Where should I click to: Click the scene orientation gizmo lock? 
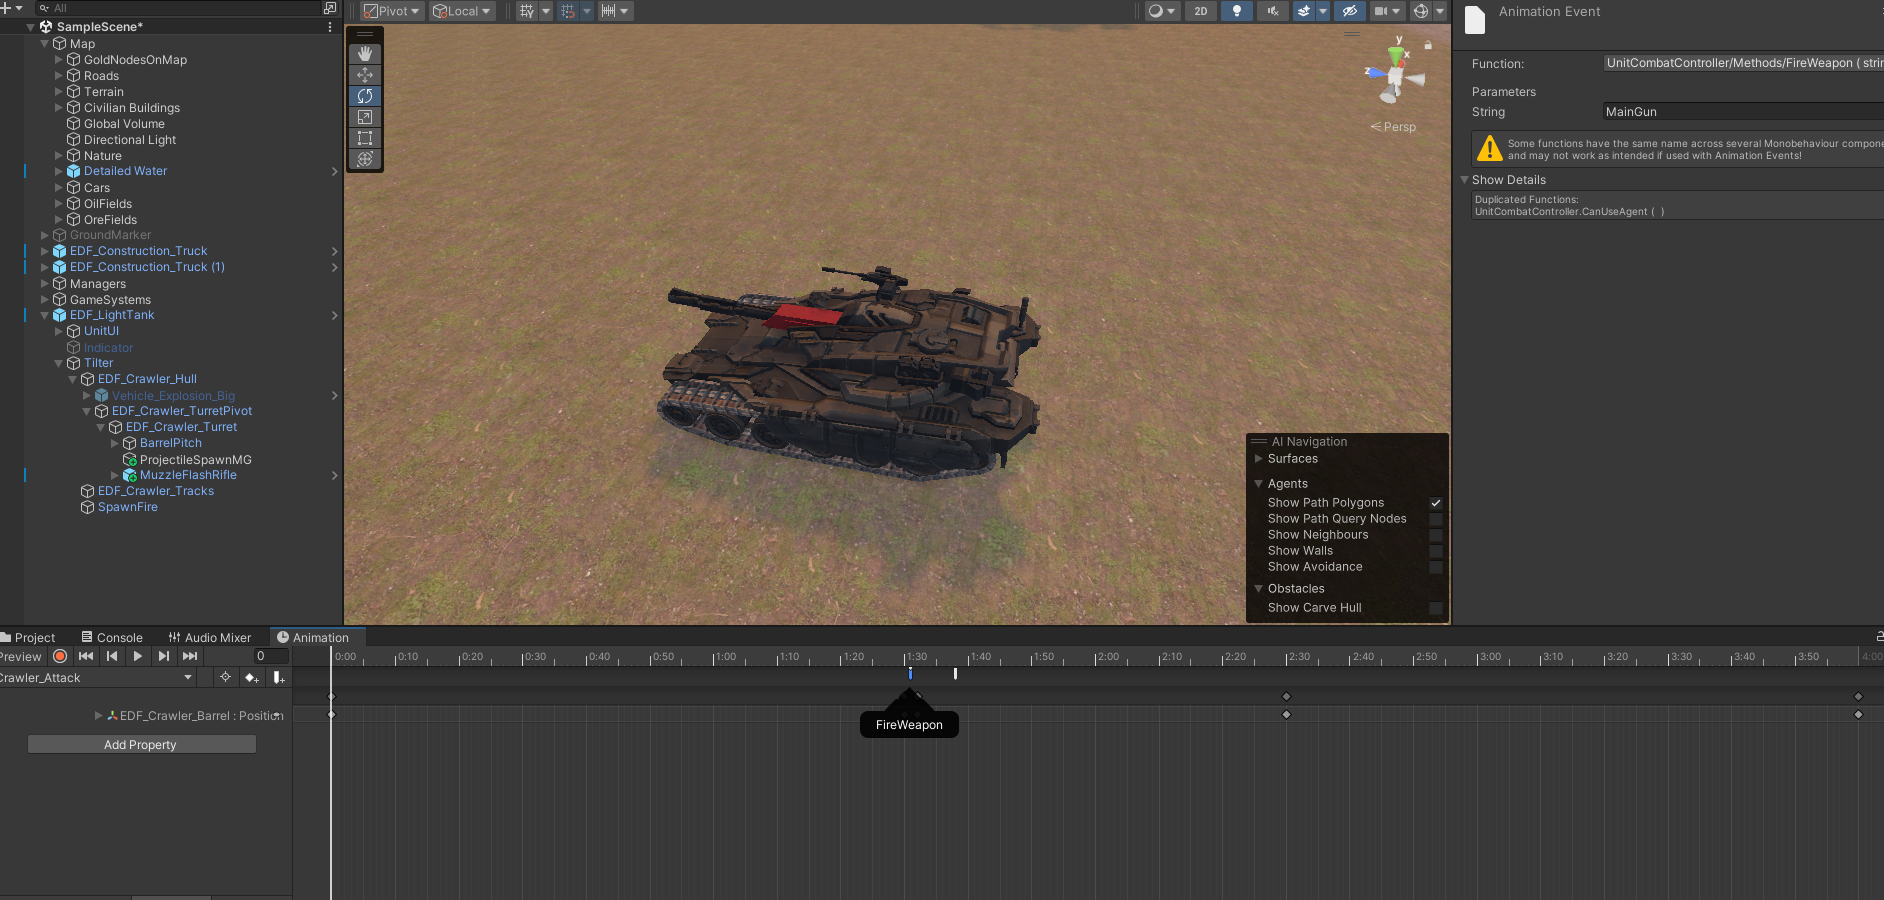pos(1428,45)
